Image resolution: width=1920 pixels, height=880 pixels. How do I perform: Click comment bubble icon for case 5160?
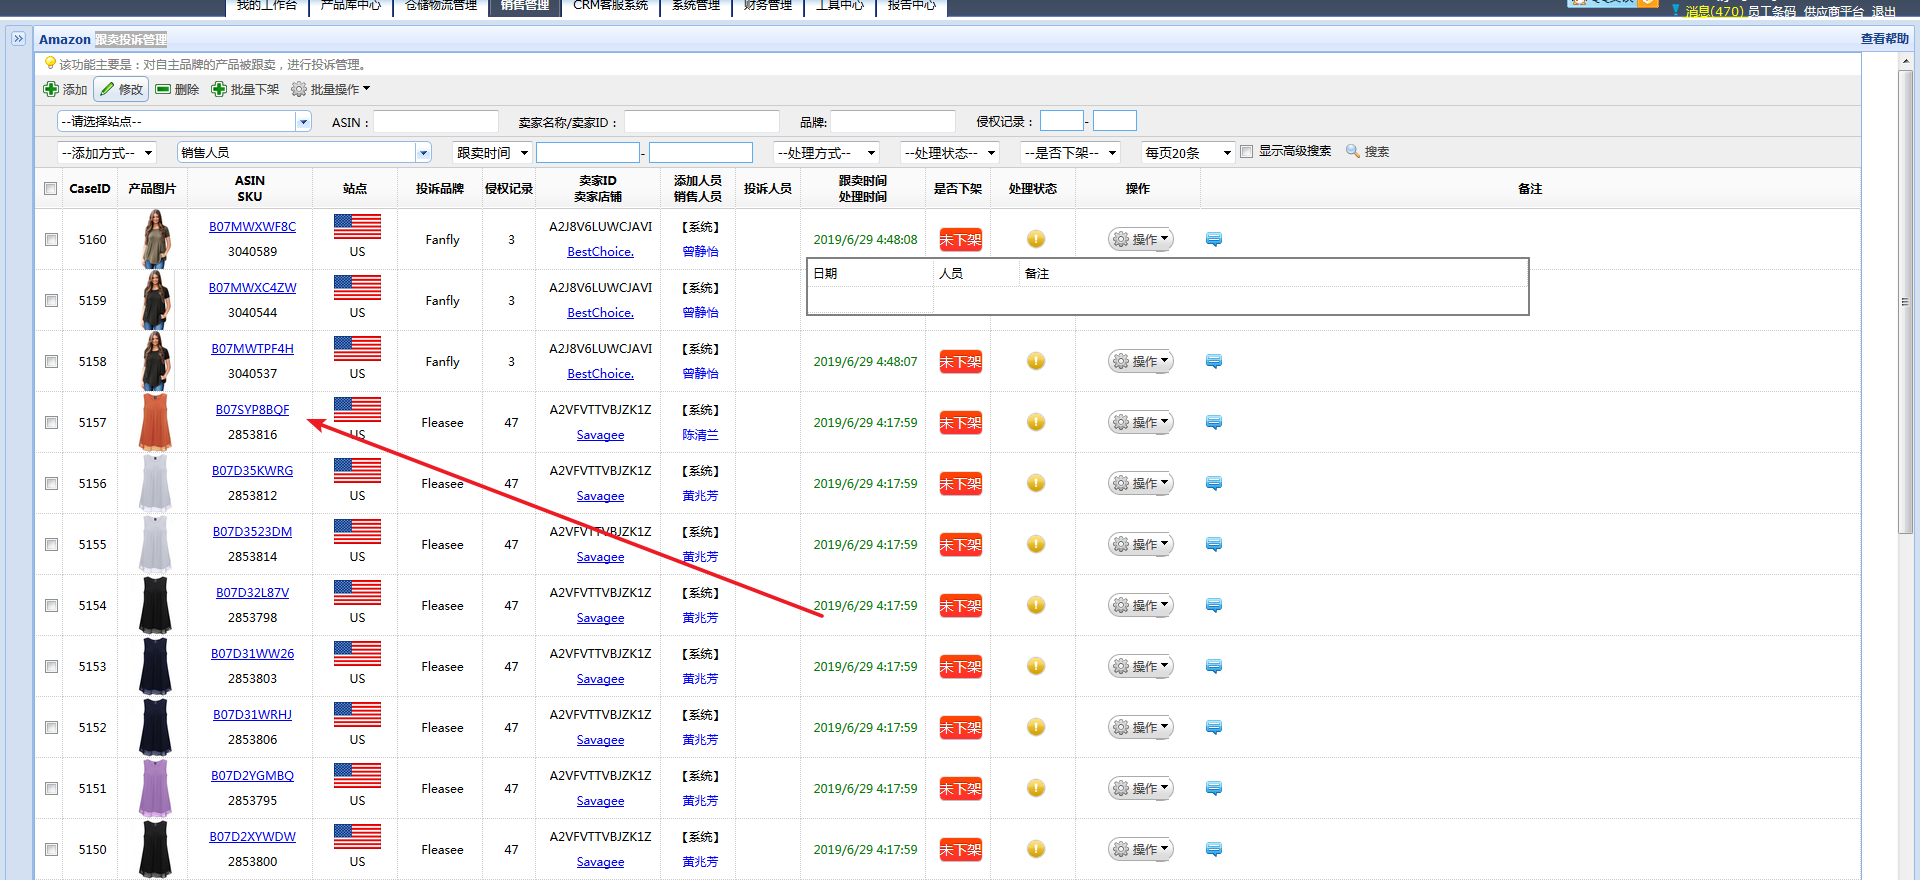pos(1214,239)
